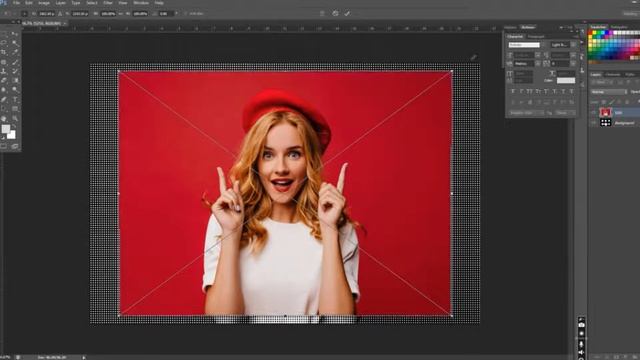Select the Path Selection tool
This screenshot has width=640, height=360.
[4, 109]
